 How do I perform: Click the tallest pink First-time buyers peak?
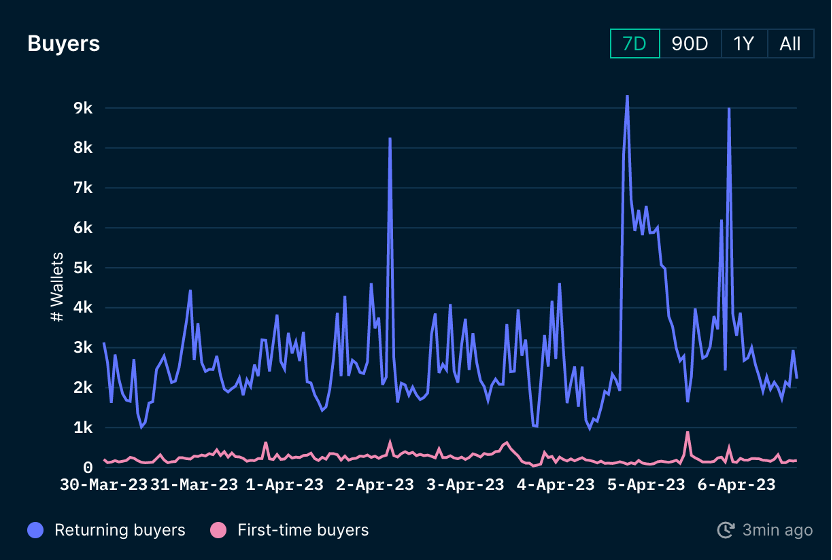[688, 433]
